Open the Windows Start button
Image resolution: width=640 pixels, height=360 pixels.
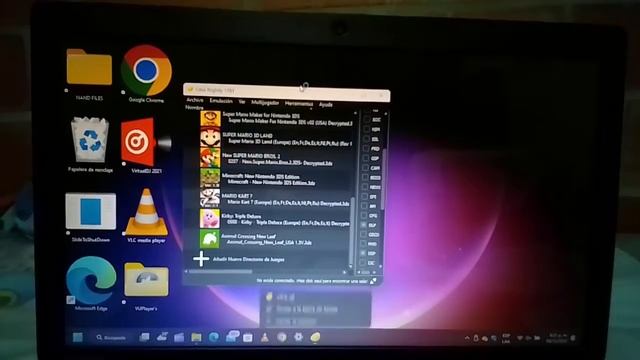click(x=78, y=337)
